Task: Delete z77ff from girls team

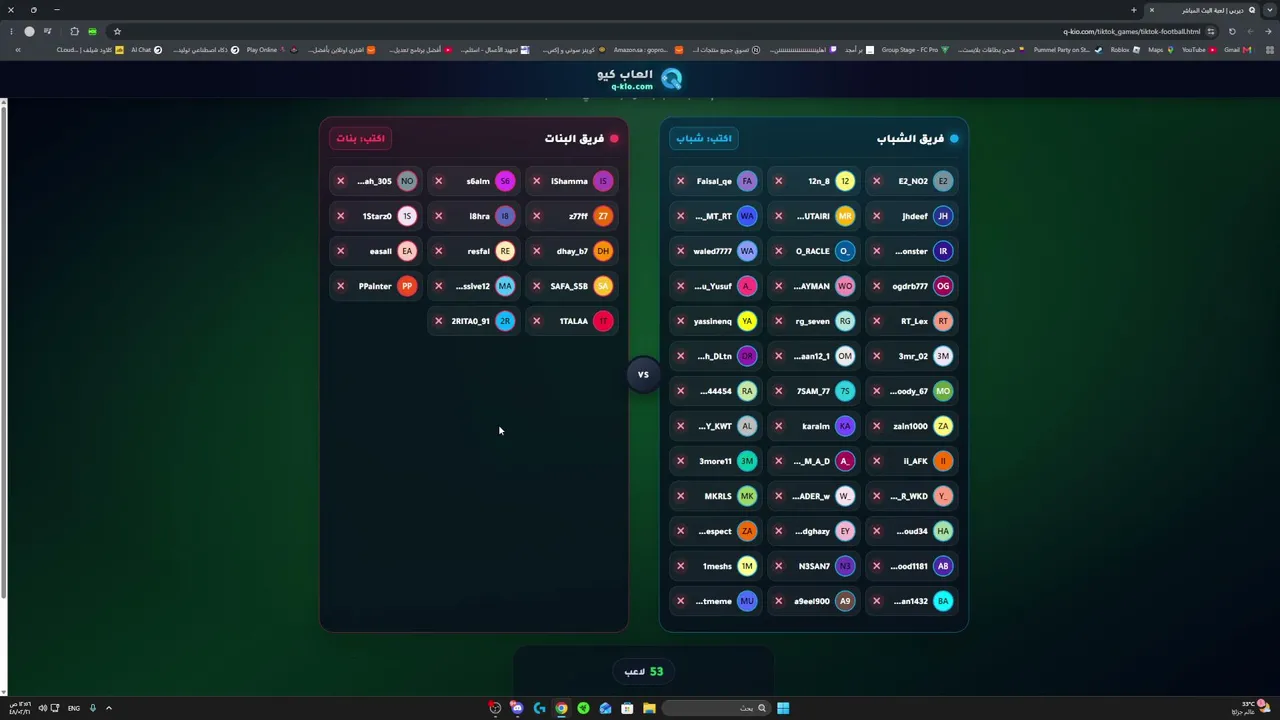Action: click(x=536, y=216)
